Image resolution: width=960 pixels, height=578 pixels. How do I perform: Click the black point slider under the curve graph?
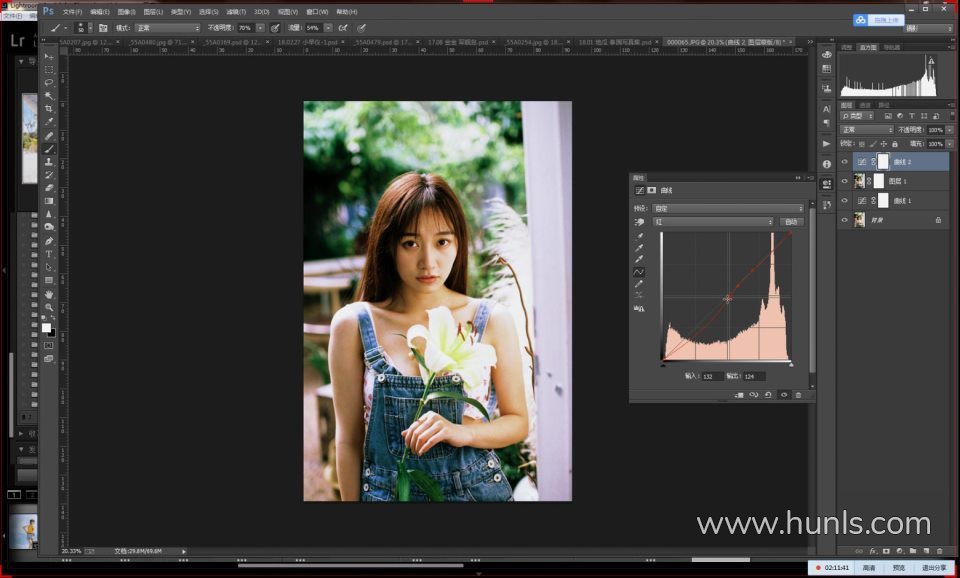(x=662, y=364)
